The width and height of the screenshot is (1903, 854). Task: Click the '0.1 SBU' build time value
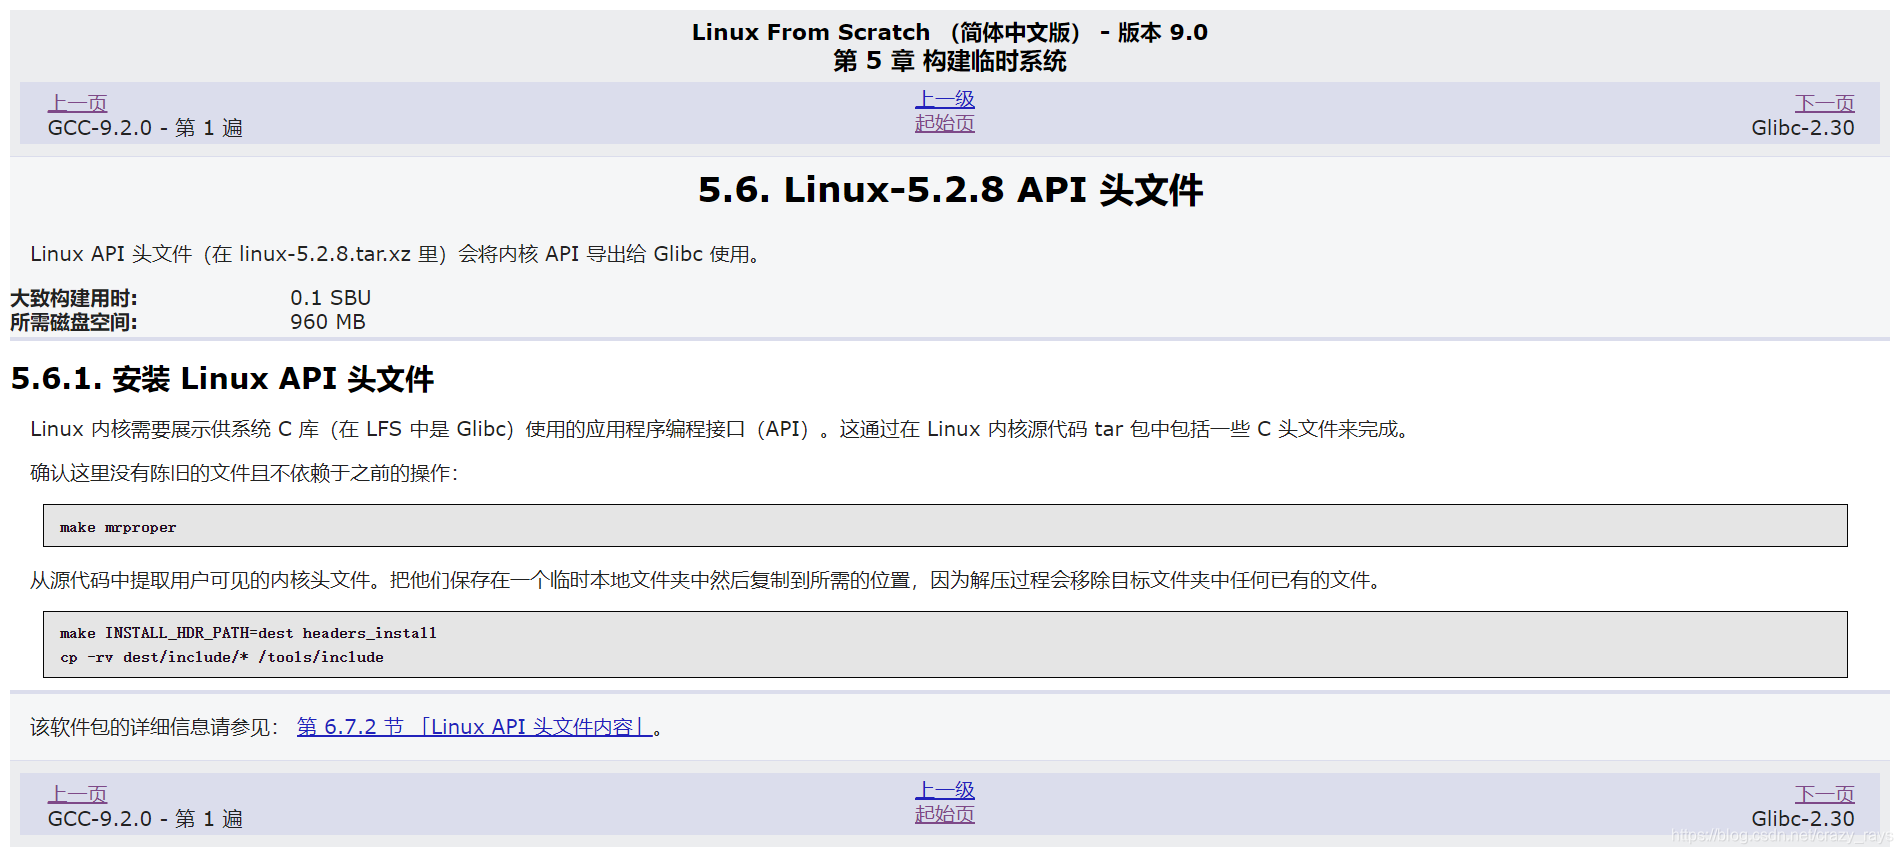tap(330, 298)
